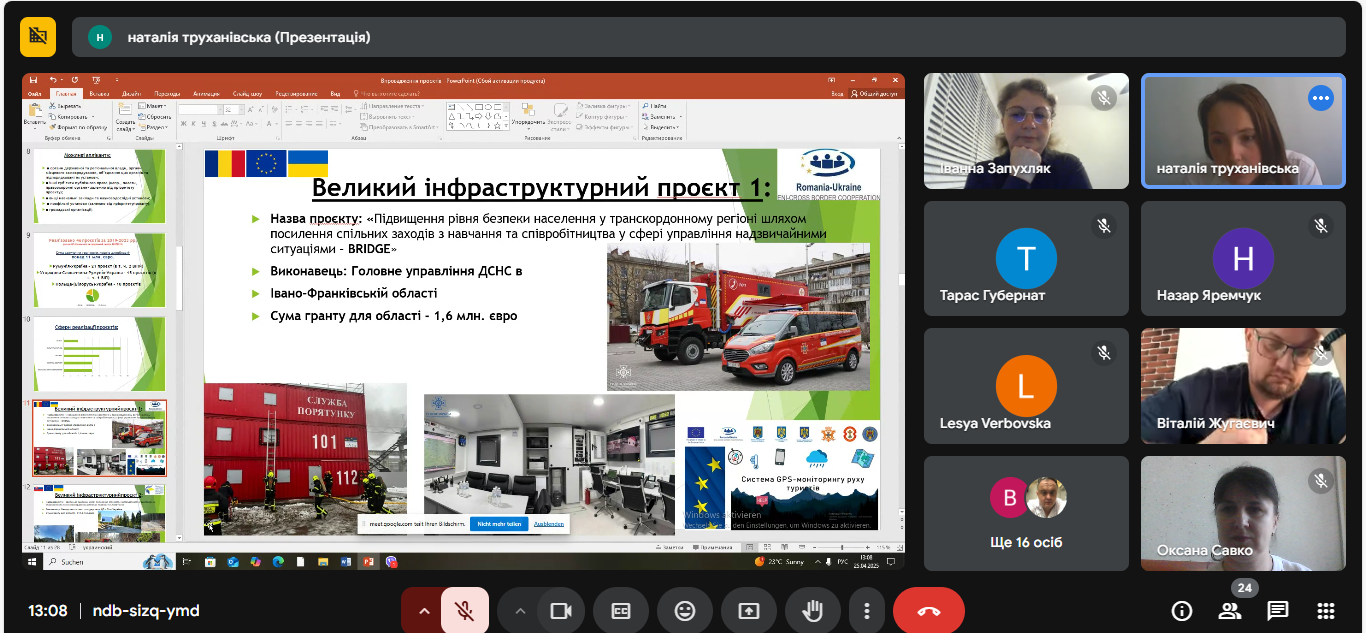Switch to PowerPoint Слайд-шоу tab
The height and width of the screenshot is (633, 1366).
pyautogui.click(x=248, y=94)
